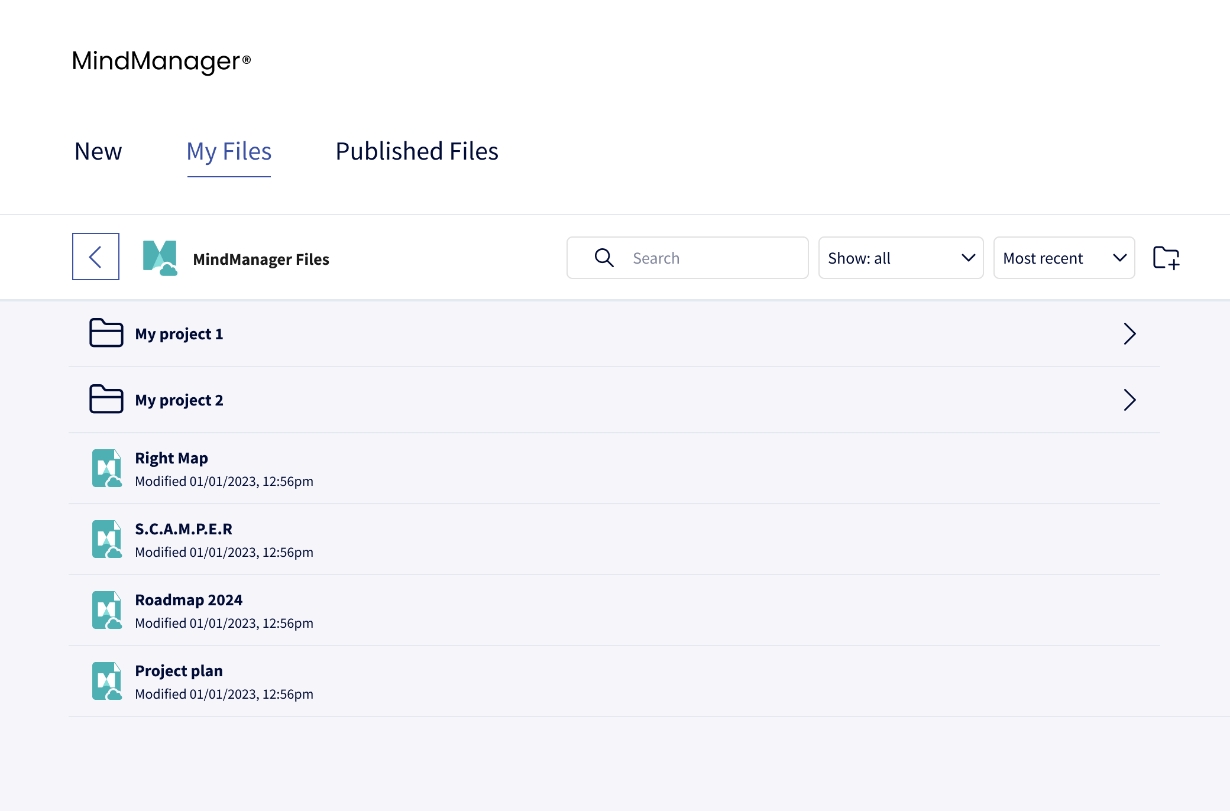Click the My project 1 folder icon
The width and height of the screenshot is (1230, 811).
click(x=106, y=333)
